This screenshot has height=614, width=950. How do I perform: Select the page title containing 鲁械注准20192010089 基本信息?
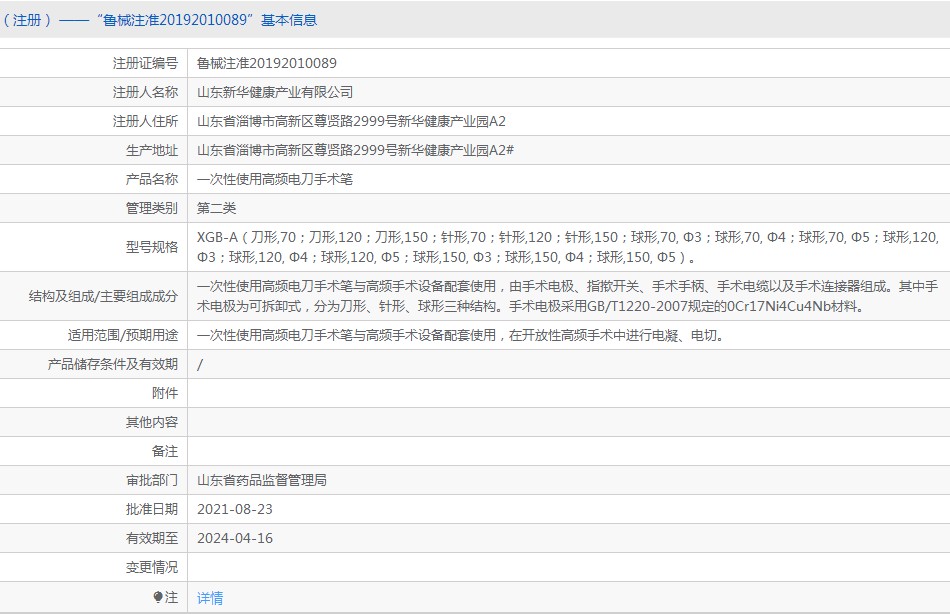point(159,20)
